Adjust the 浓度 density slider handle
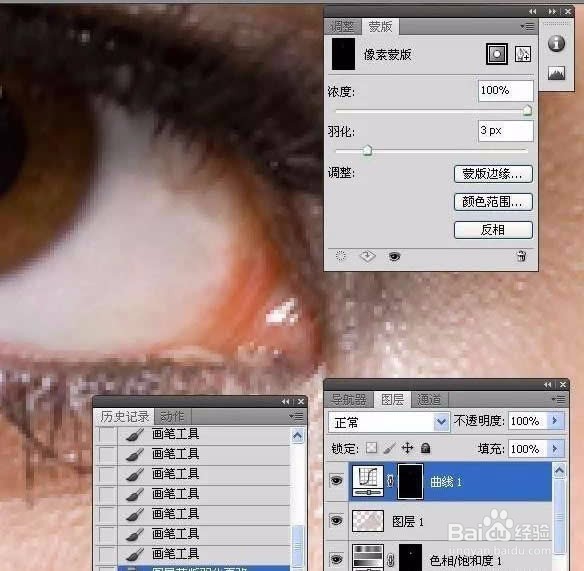 [527, 110]
